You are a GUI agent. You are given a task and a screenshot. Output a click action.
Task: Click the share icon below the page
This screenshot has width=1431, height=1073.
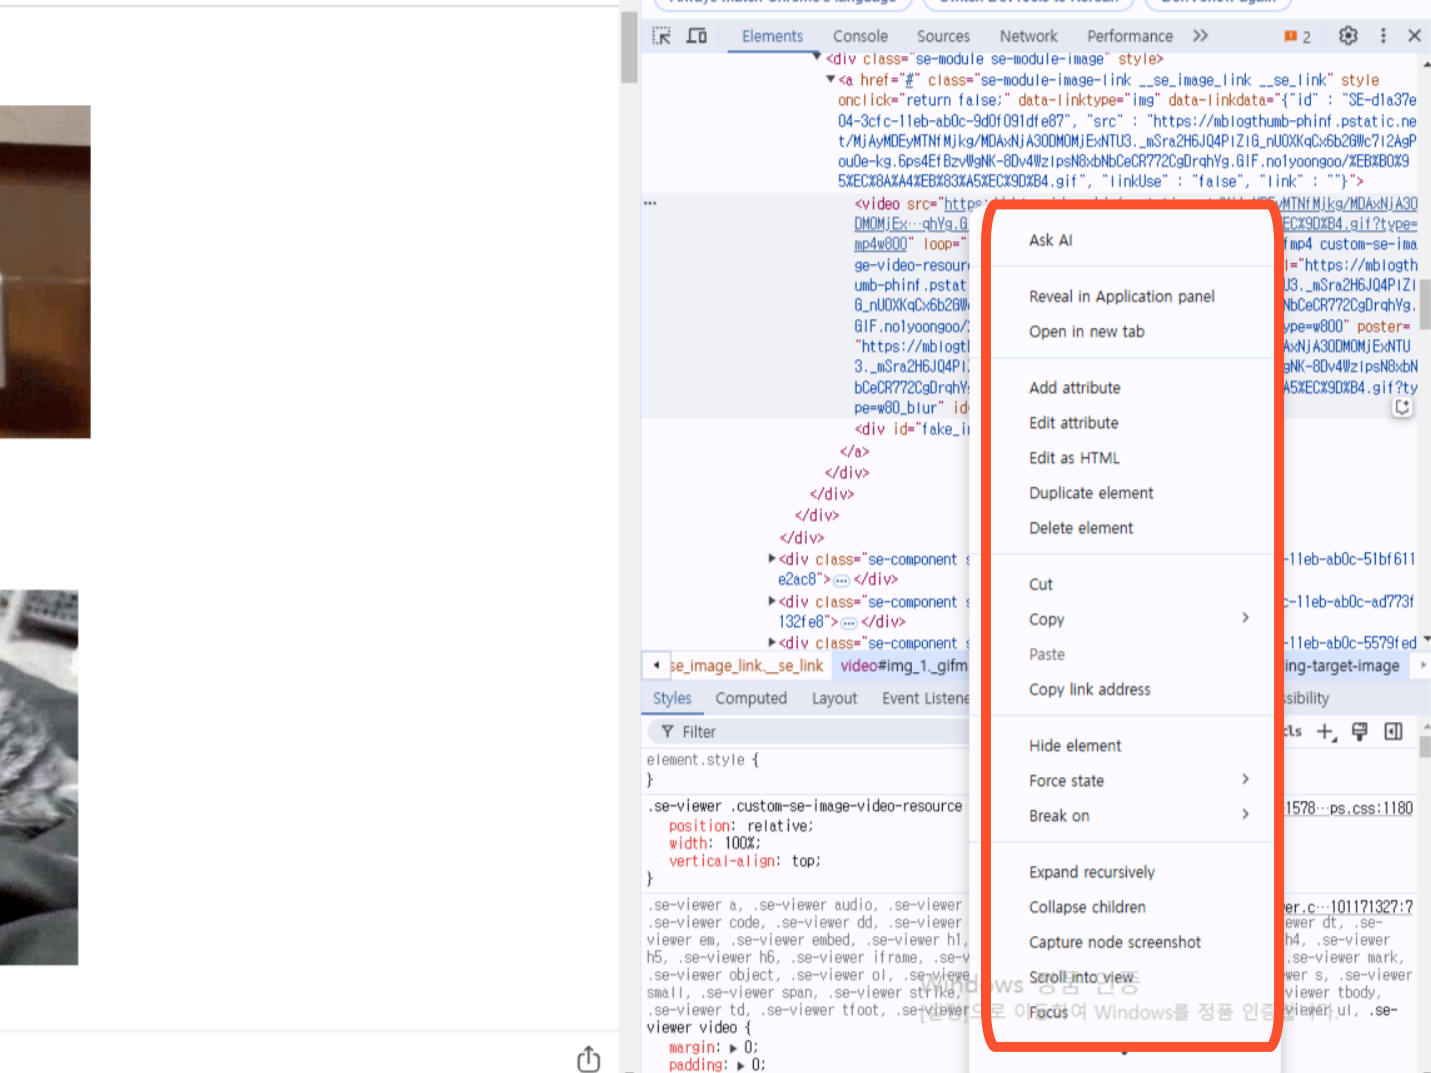click(589, 1059)
